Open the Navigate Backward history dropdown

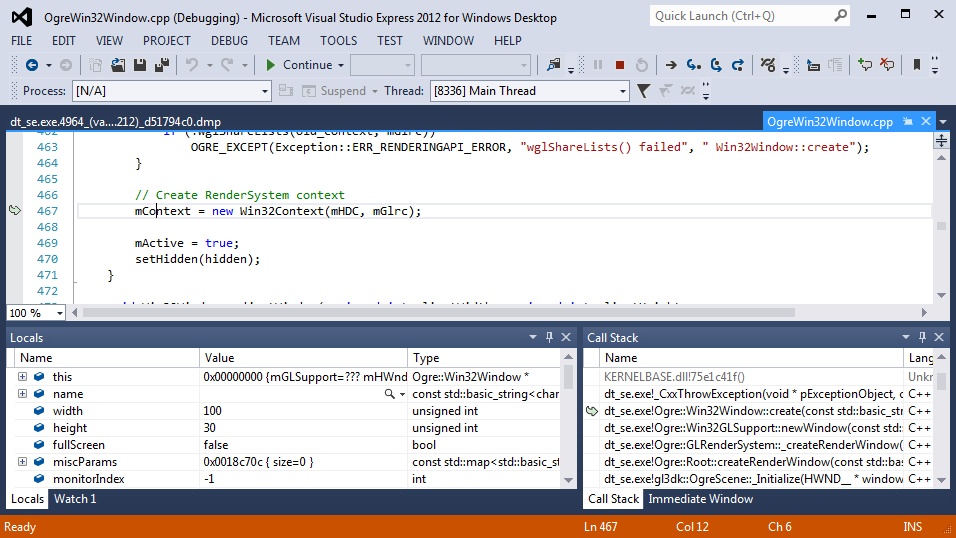(49, 65)
